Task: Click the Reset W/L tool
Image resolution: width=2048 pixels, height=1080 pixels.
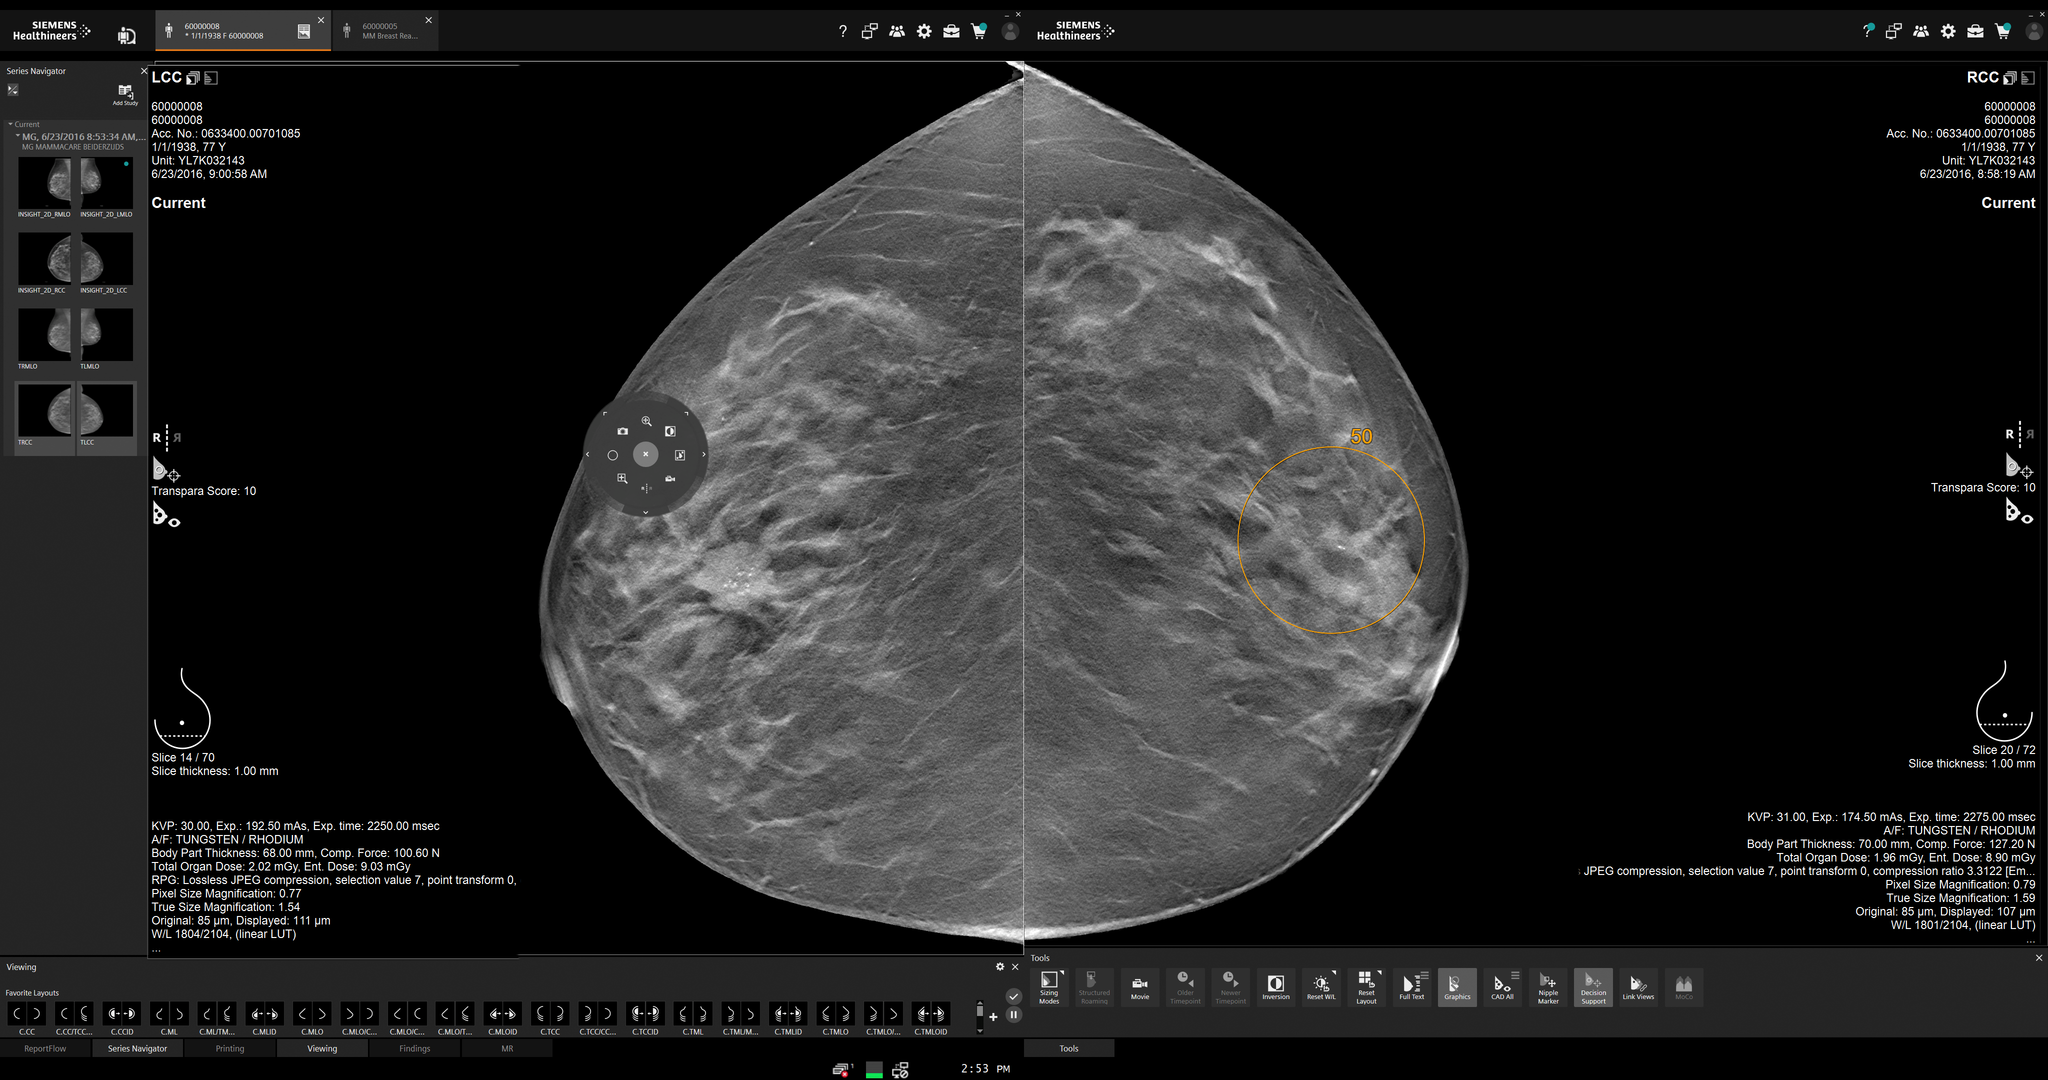Action: click(x=1321, y=987)
